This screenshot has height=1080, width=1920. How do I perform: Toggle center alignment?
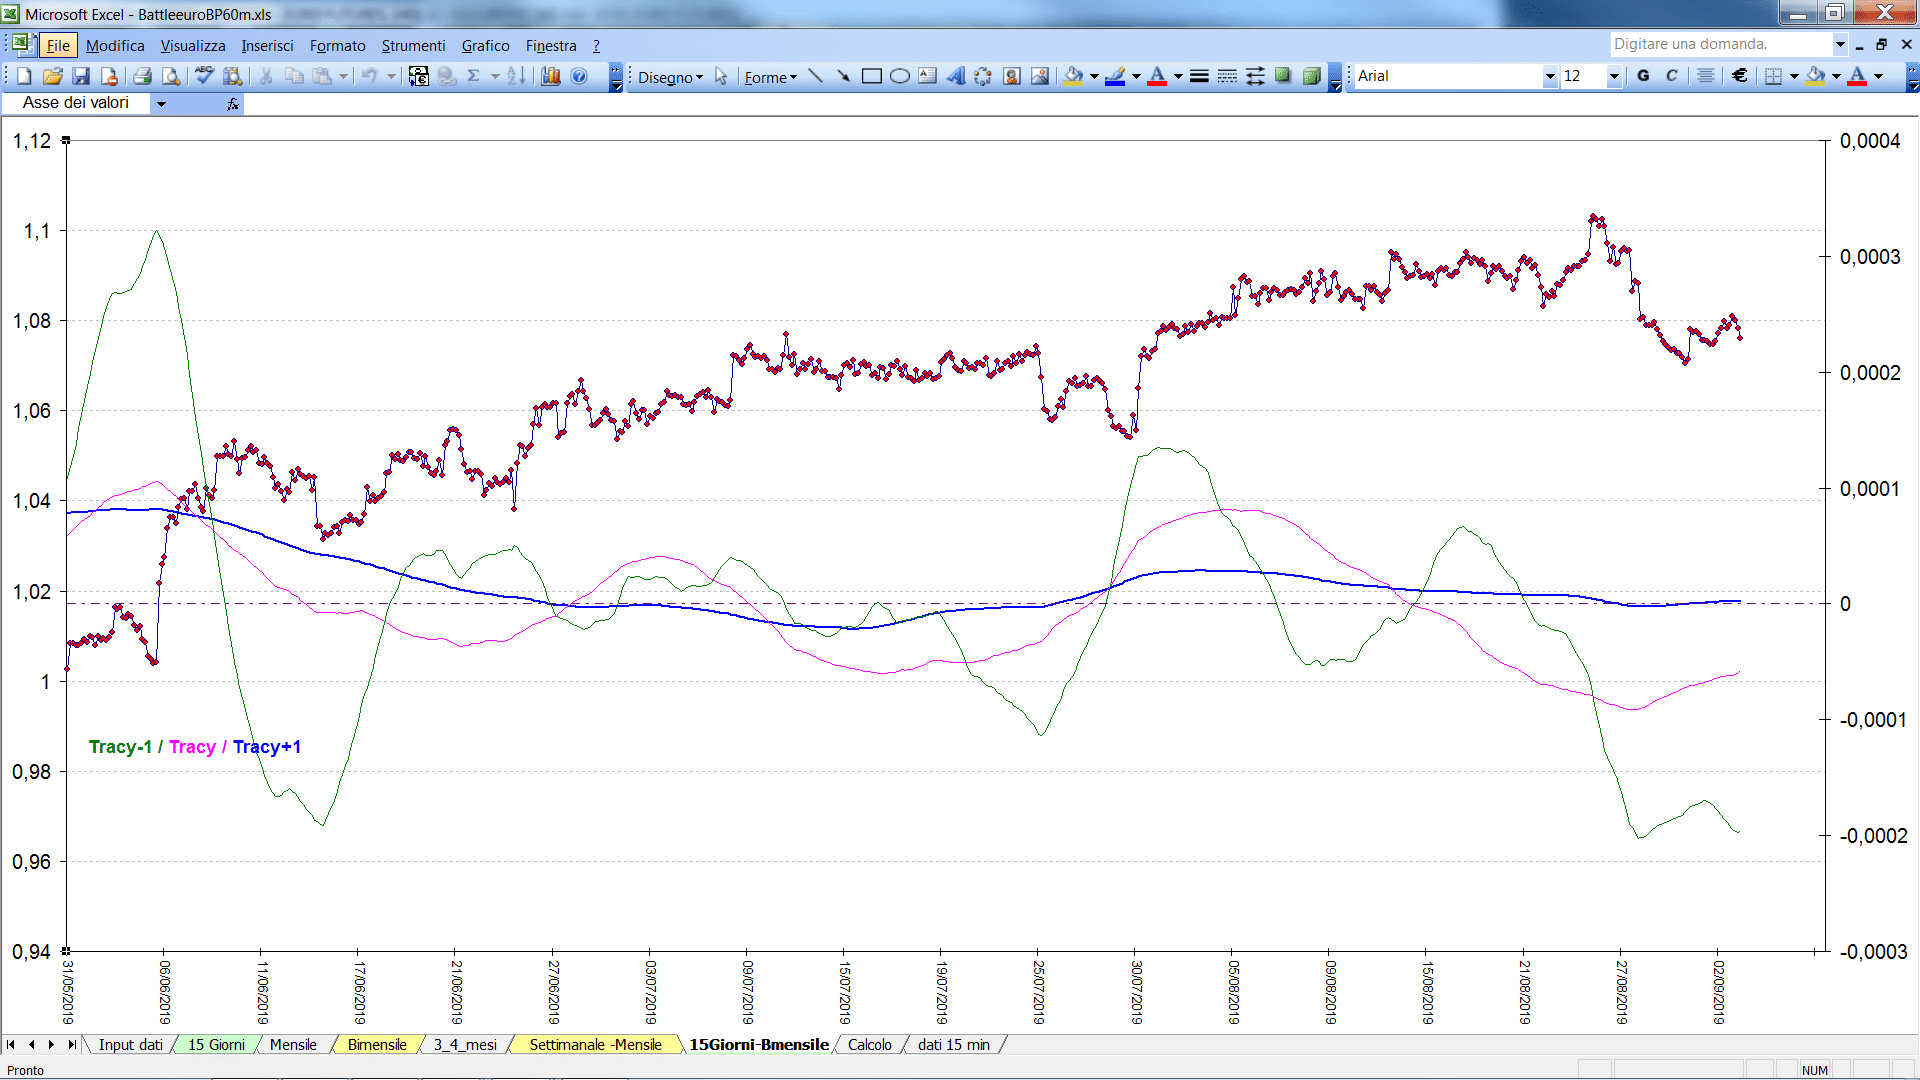(1706, 76)
